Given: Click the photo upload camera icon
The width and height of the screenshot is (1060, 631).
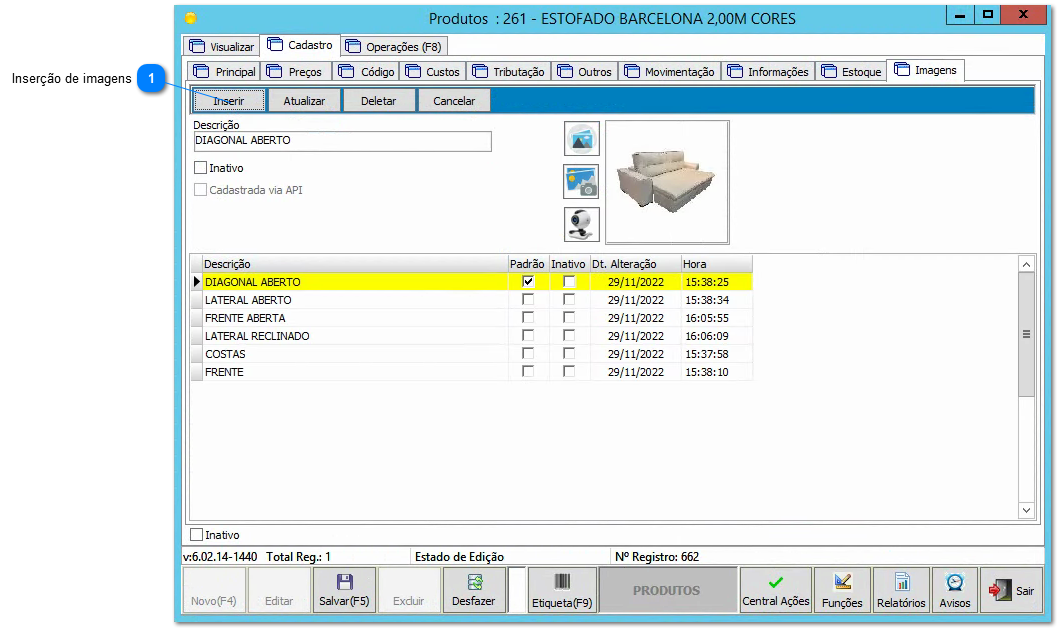Looking at the screenshot, I should point(581,182).
